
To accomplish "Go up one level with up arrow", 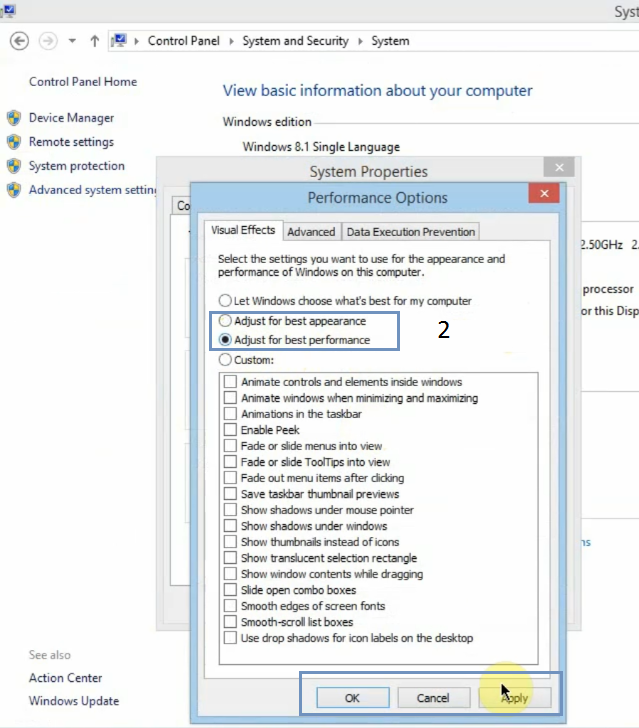I will [95, 41].
